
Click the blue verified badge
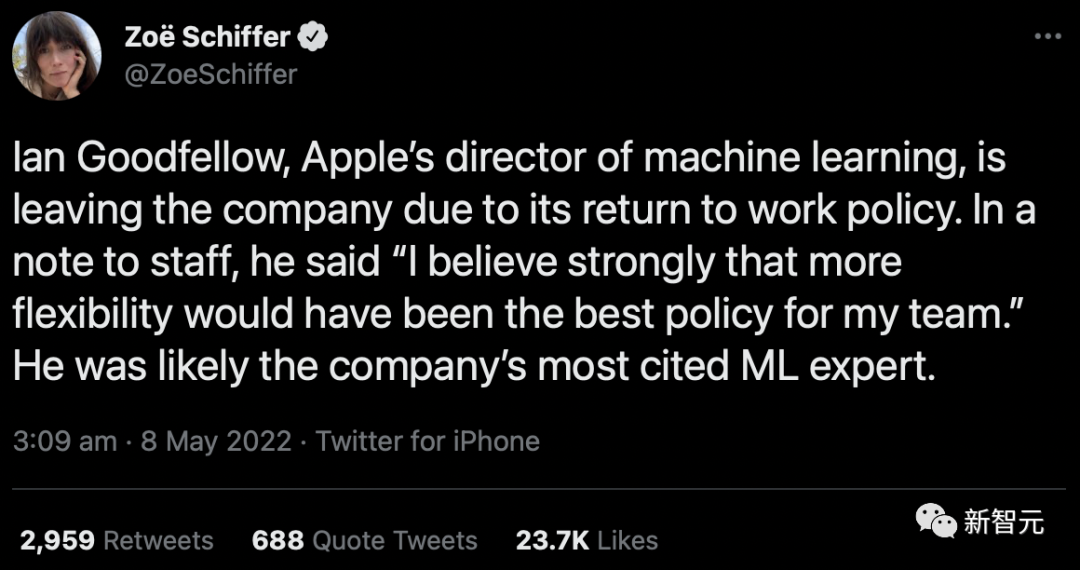[x=315, y=38]
